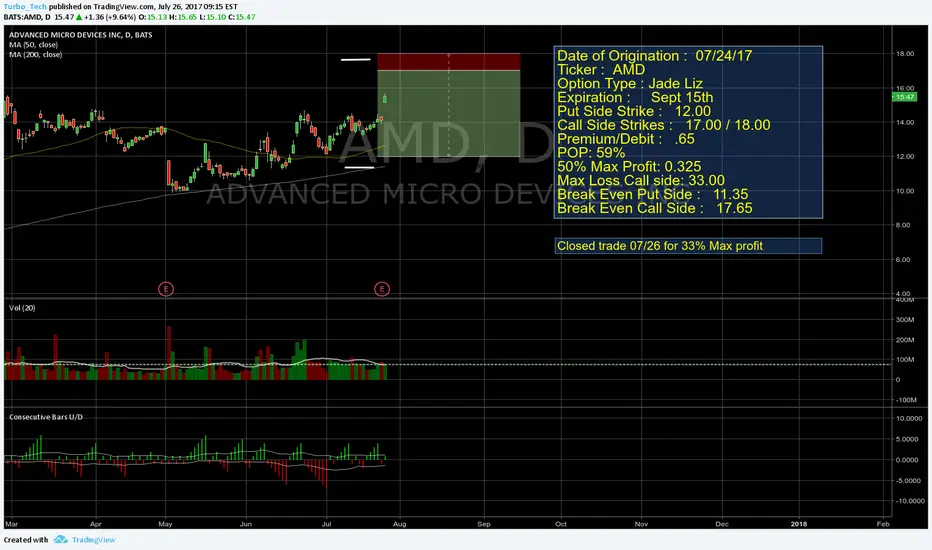This screenshot has height=550, width=932.
Task: Click the 'POP: 59%' line
Action: (591, 153)
